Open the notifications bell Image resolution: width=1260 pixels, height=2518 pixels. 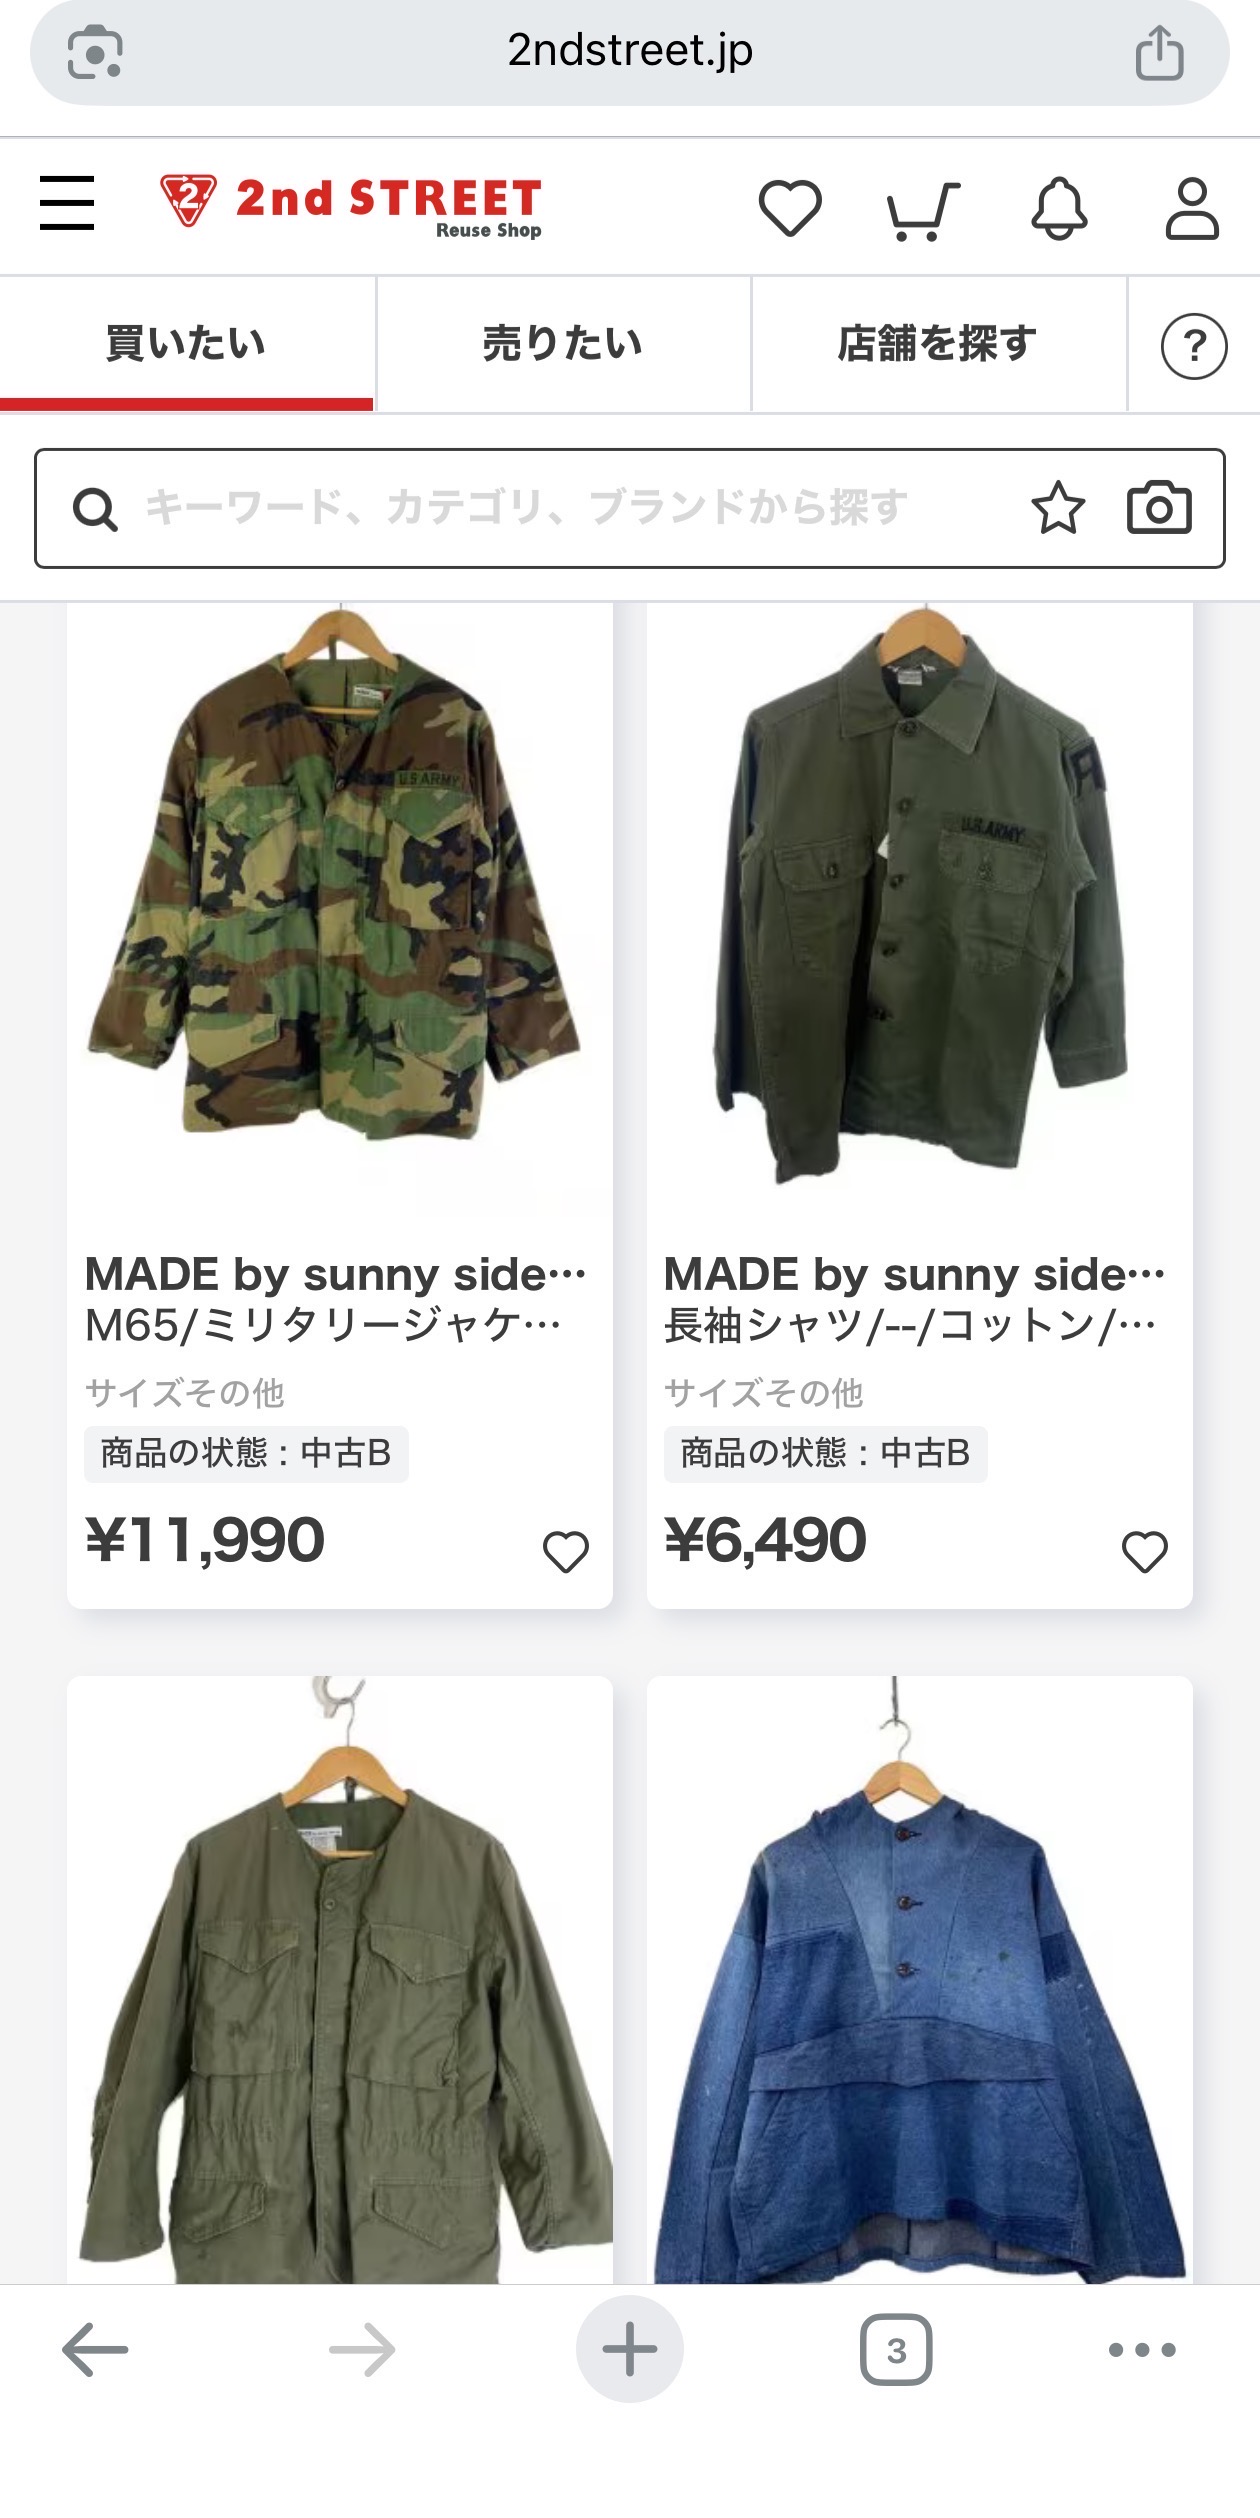click(x=1059, y=208)
